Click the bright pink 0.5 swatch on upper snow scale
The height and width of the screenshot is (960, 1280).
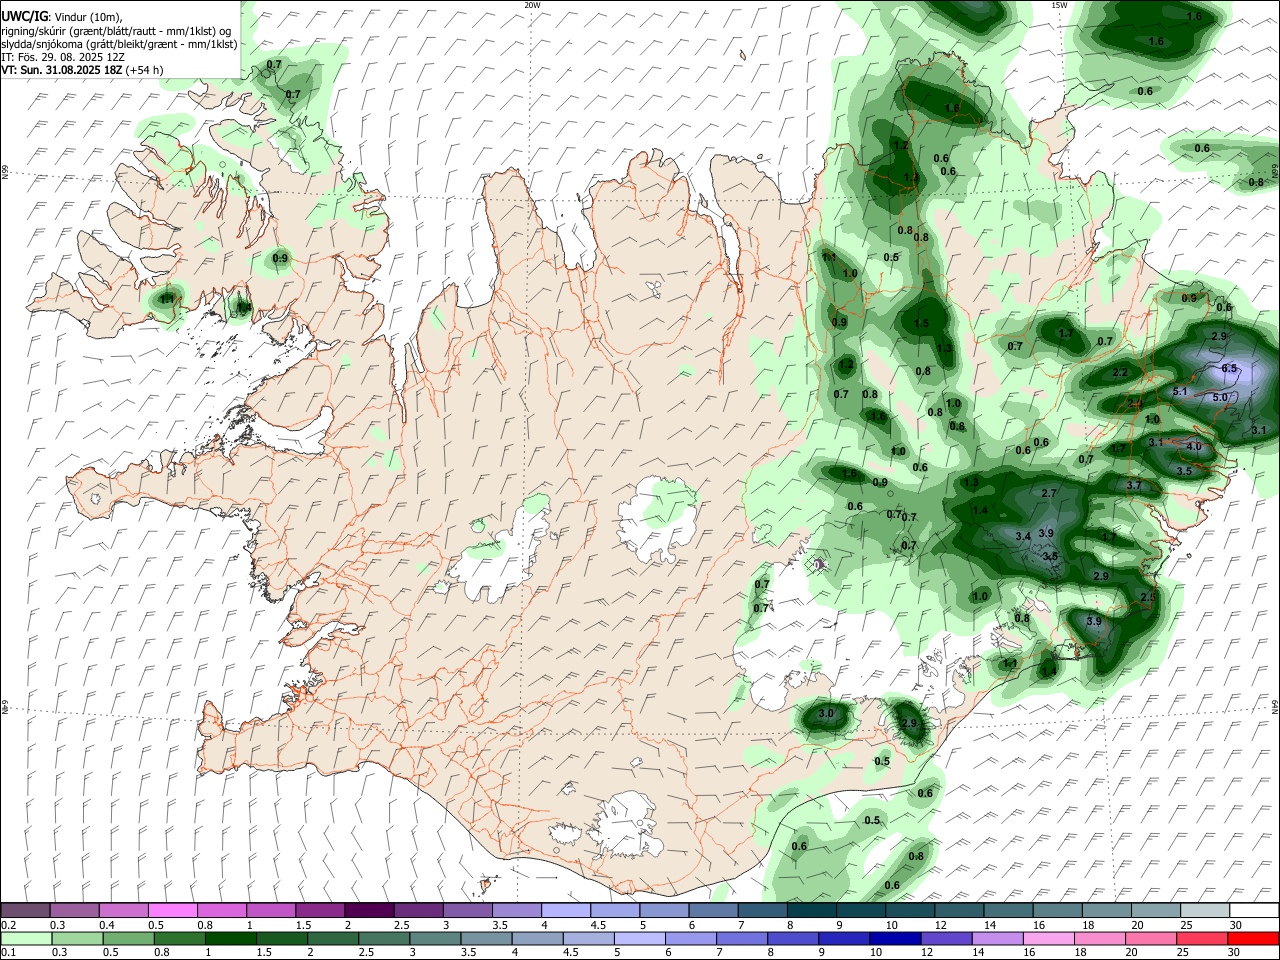pyautogui.click(x=172, y=910)
